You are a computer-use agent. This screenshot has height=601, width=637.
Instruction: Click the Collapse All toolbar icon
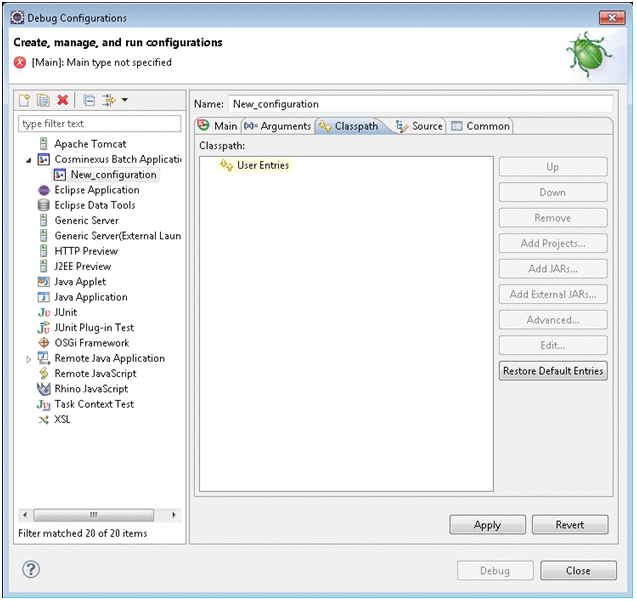(x=89, y=100)
